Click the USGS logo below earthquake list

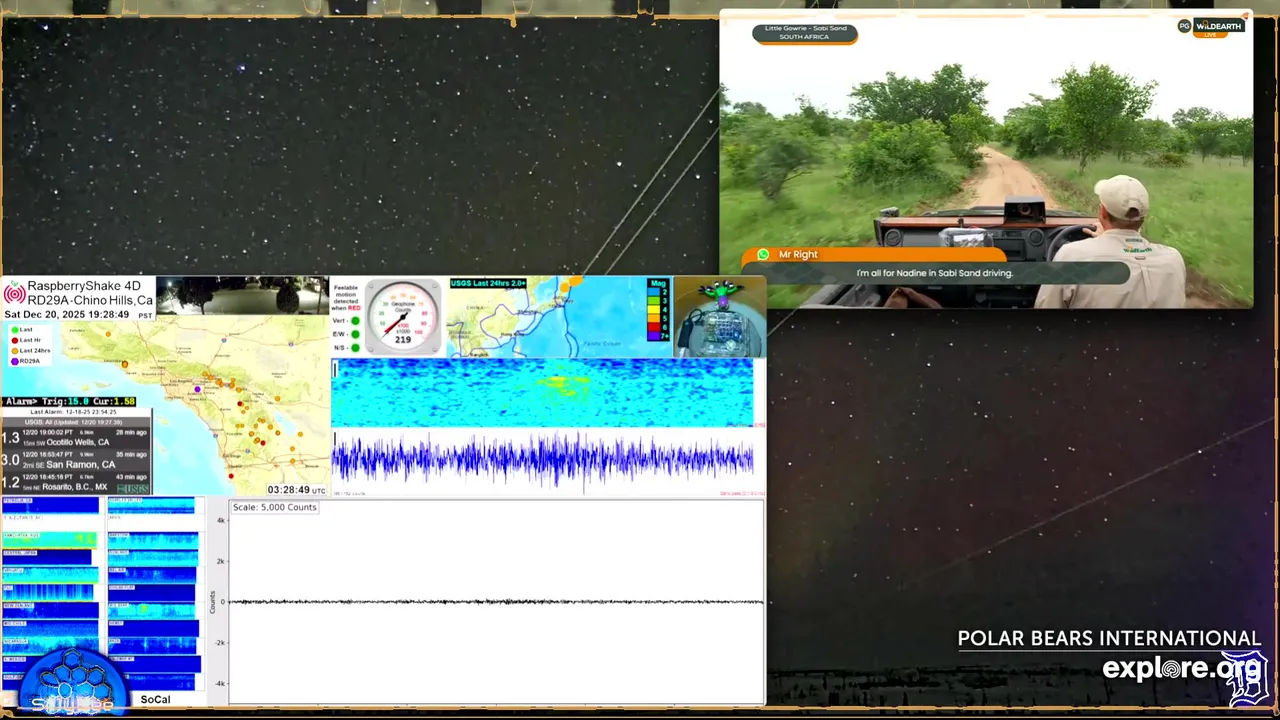tap(133, 489)
